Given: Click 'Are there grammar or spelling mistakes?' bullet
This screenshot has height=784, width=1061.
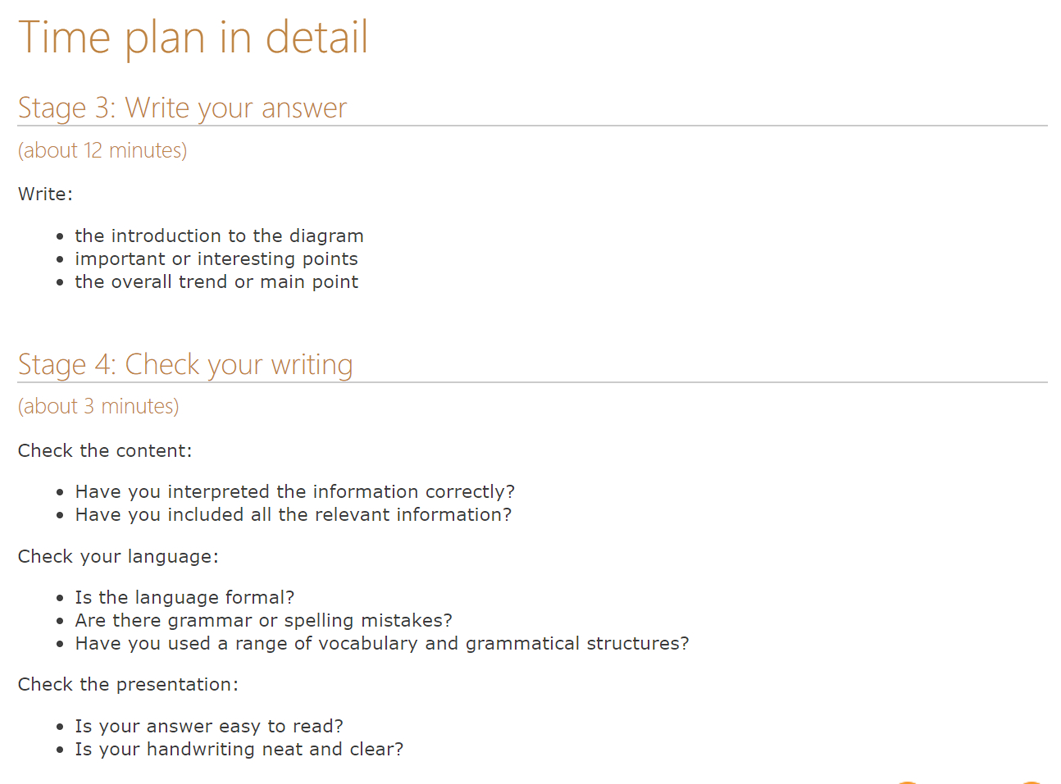Looking at the screenshot, I should point(264,621).
